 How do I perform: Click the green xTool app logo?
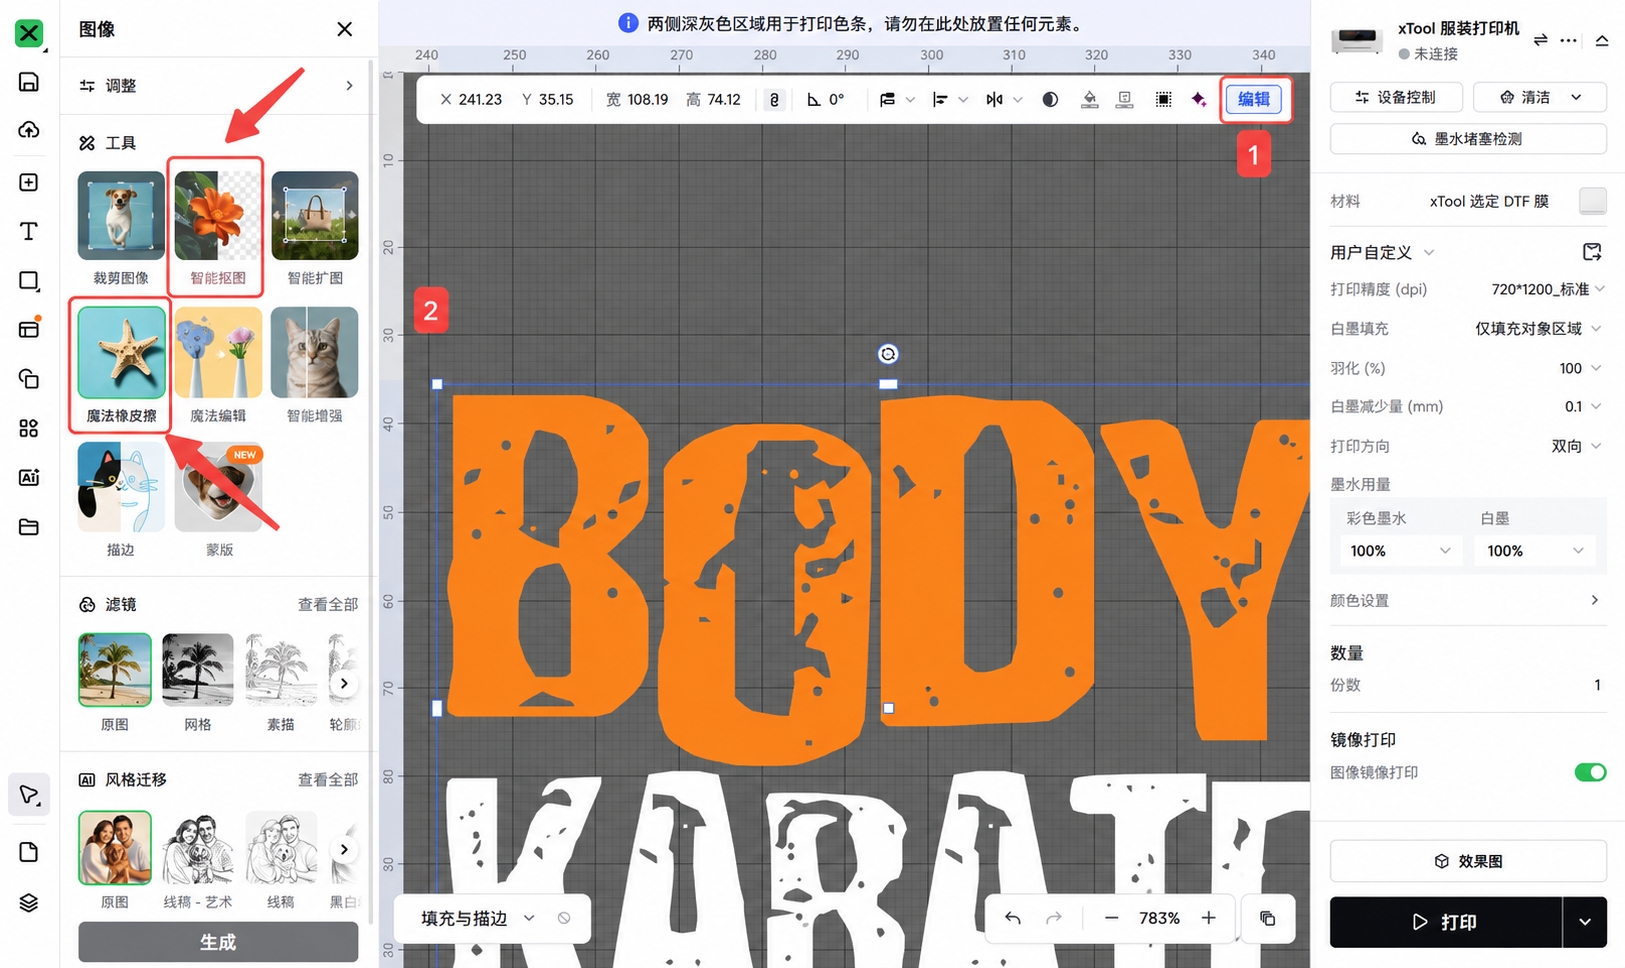click(x=29, y=33)
